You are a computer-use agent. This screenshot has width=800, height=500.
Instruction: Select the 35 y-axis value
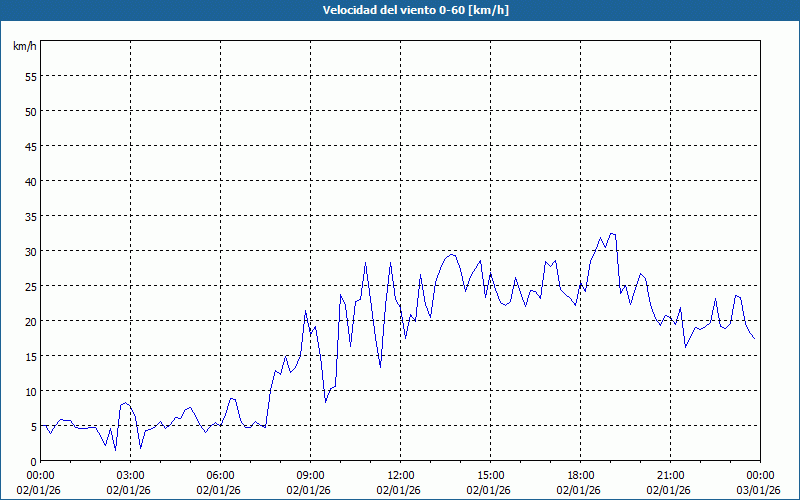[x=30, y=216]
